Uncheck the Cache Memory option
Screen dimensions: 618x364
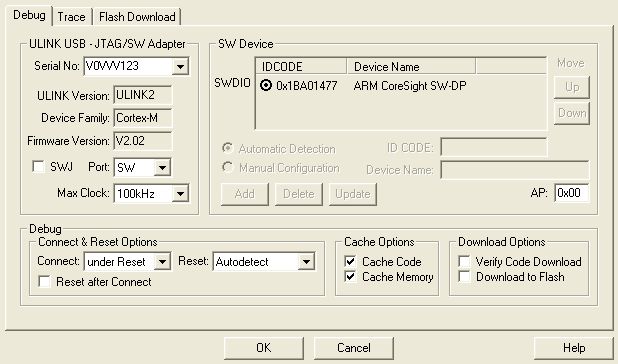pos(350,277)
